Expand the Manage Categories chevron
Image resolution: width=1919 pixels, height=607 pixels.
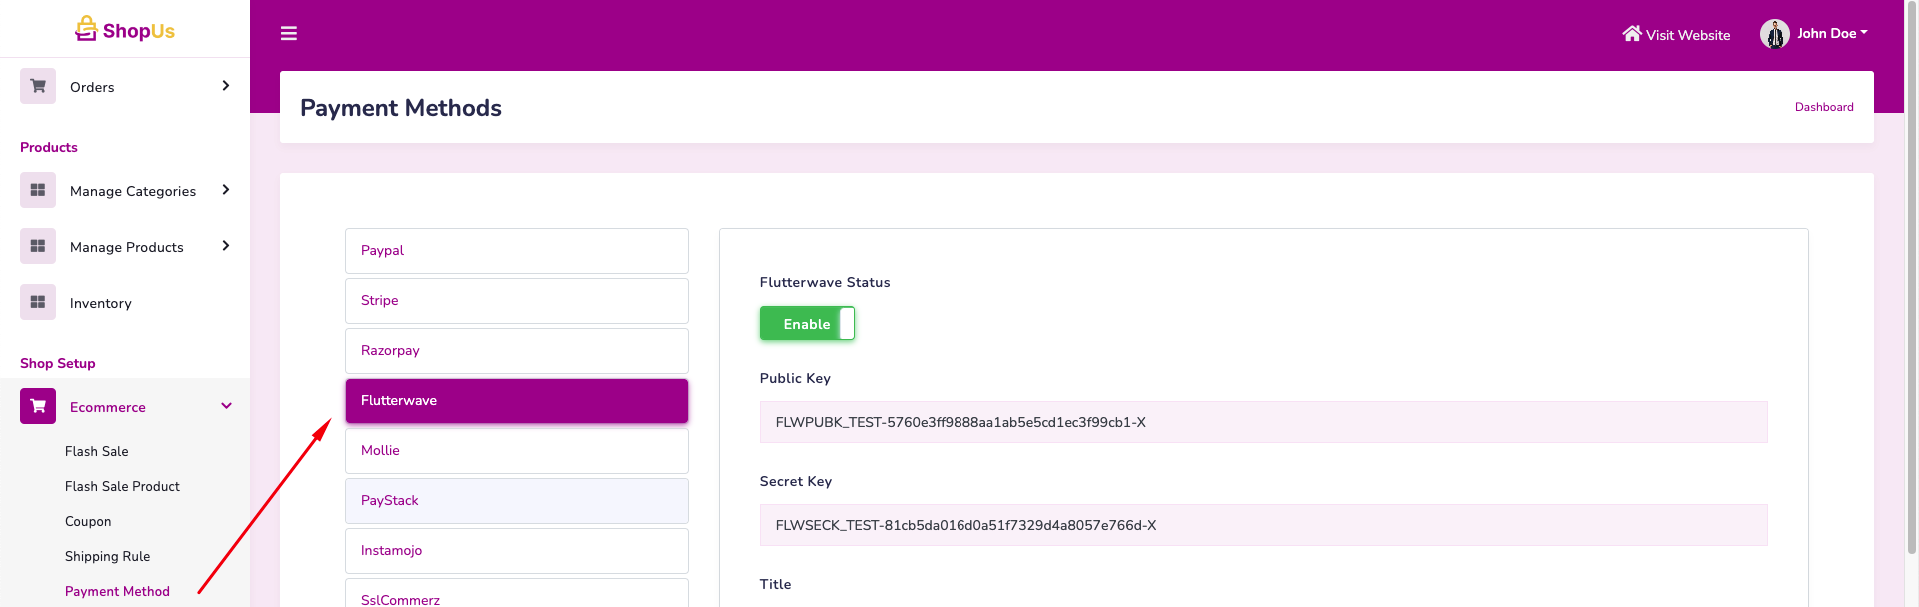(226, 190)
